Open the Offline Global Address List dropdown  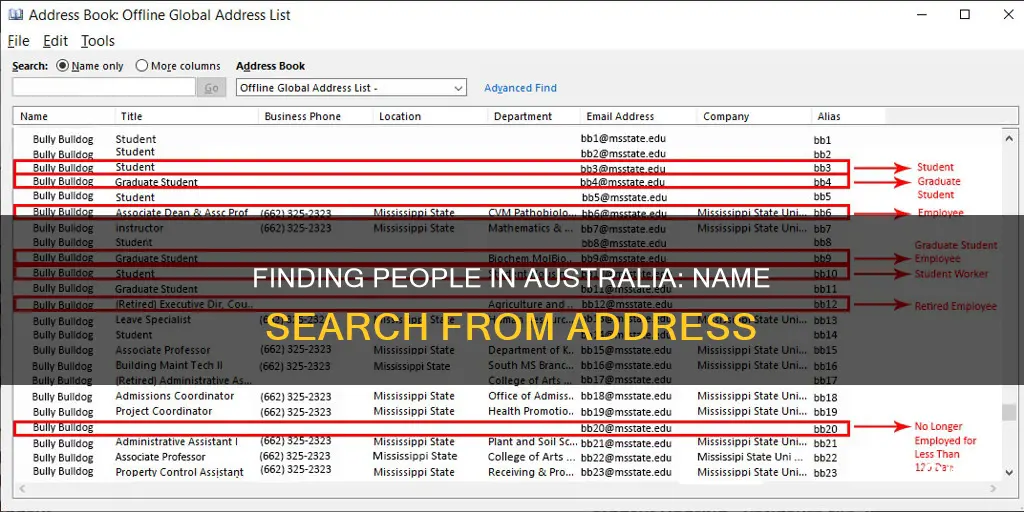[351, 88]
